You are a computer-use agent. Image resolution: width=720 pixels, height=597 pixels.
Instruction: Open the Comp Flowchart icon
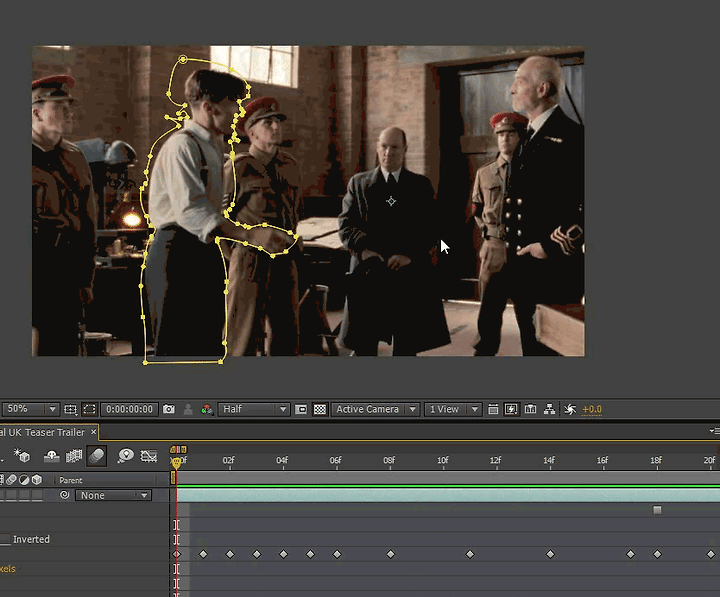549,409
